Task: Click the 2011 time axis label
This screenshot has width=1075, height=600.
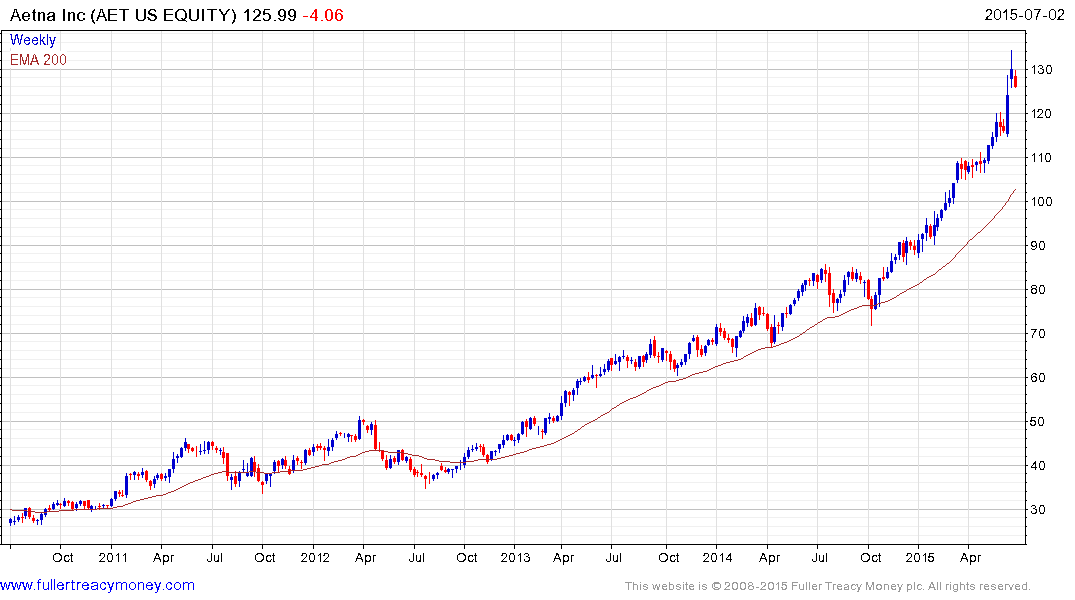Action: 113,557
